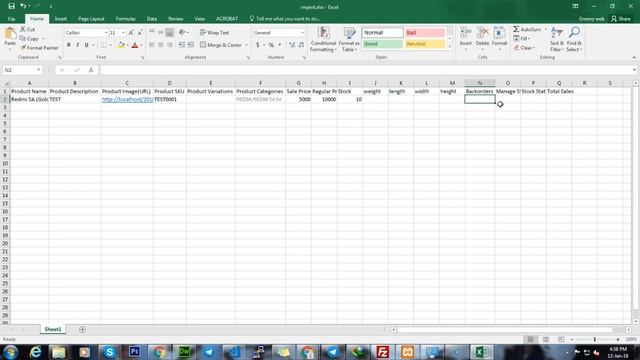Toggle align right

pos(170,45)
